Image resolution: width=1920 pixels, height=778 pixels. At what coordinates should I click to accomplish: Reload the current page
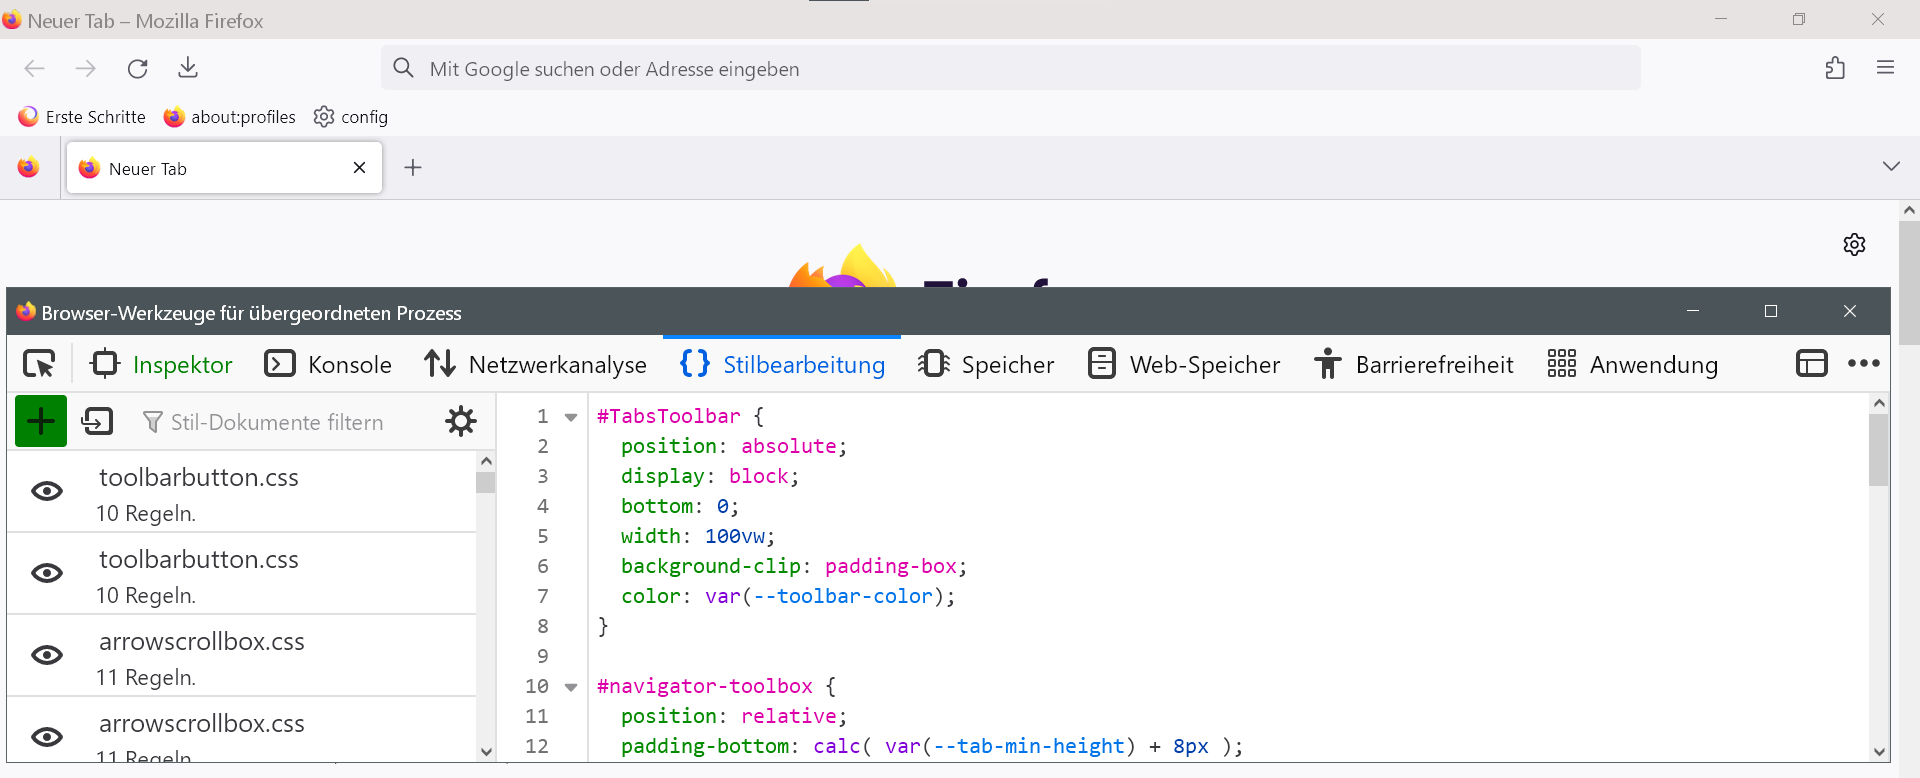point(138,68)
